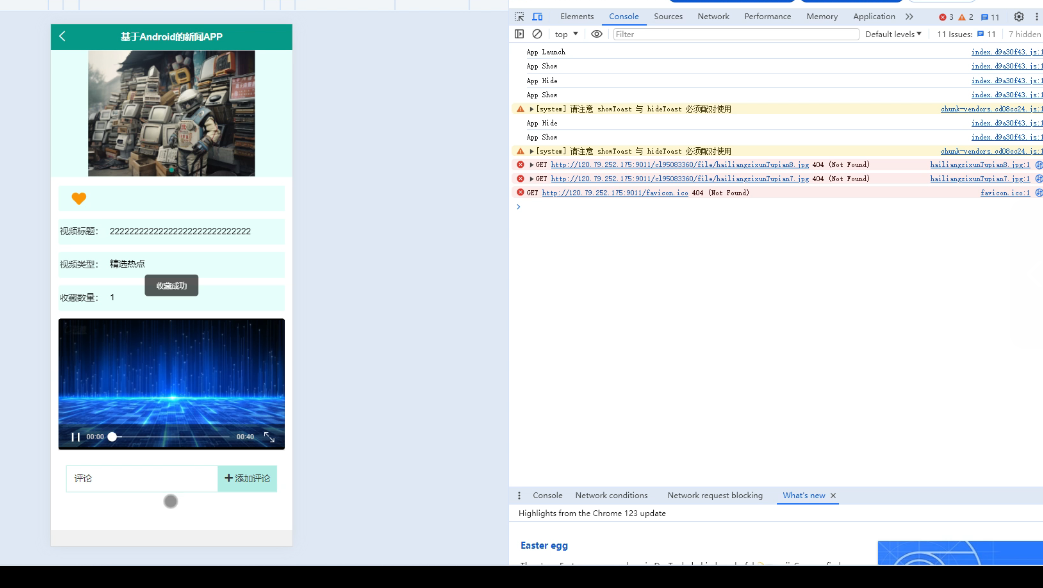Click the 11 Issues link
Viewport: 1043px width, 588px height.
click(967, 34)
